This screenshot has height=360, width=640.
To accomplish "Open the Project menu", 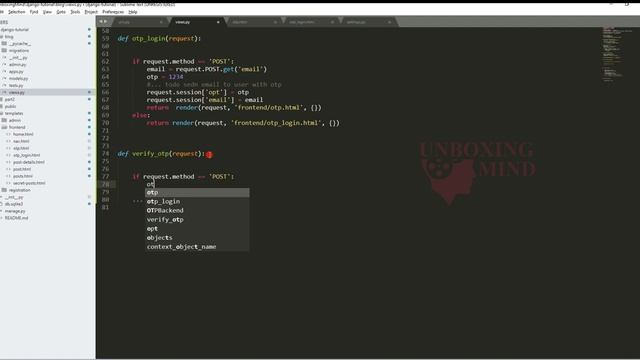I will pos(91,12).
